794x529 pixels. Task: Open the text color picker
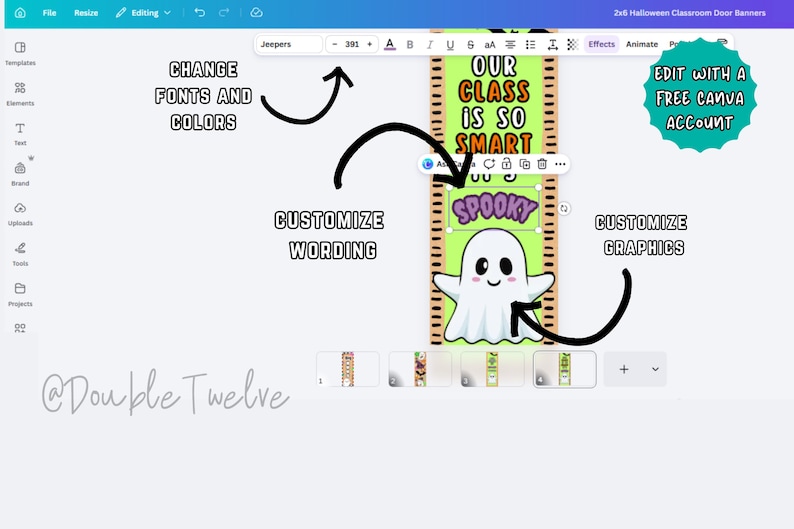pos(389,45)
